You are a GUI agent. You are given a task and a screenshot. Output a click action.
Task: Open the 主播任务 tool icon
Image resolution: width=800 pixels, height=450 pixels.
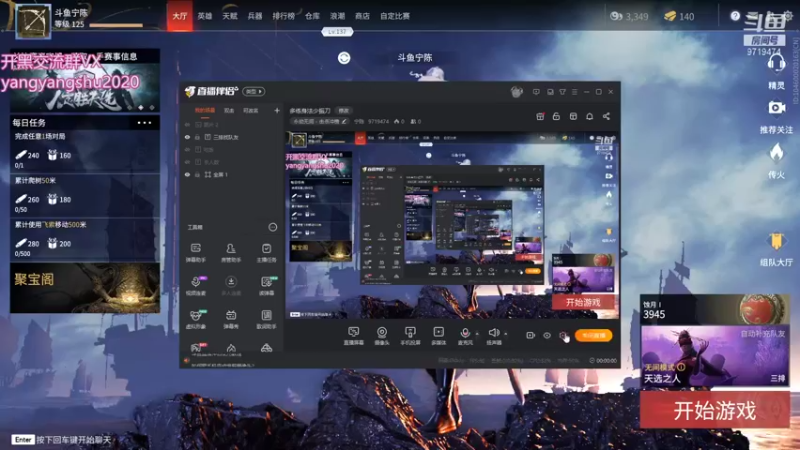click(266, 253)
